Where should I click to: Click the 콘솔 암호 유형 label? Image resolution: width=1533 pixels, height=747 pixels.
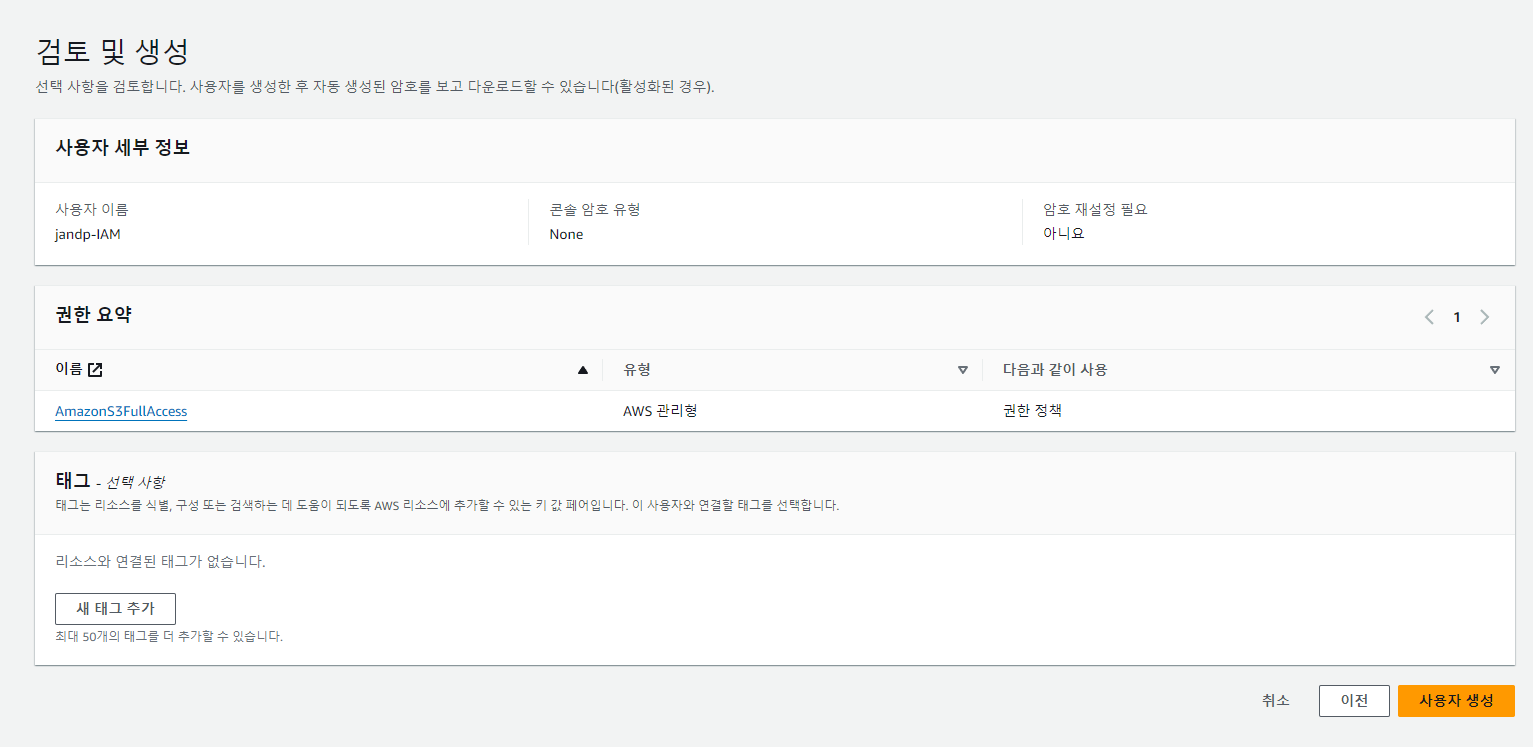click(x=595, y=210)
